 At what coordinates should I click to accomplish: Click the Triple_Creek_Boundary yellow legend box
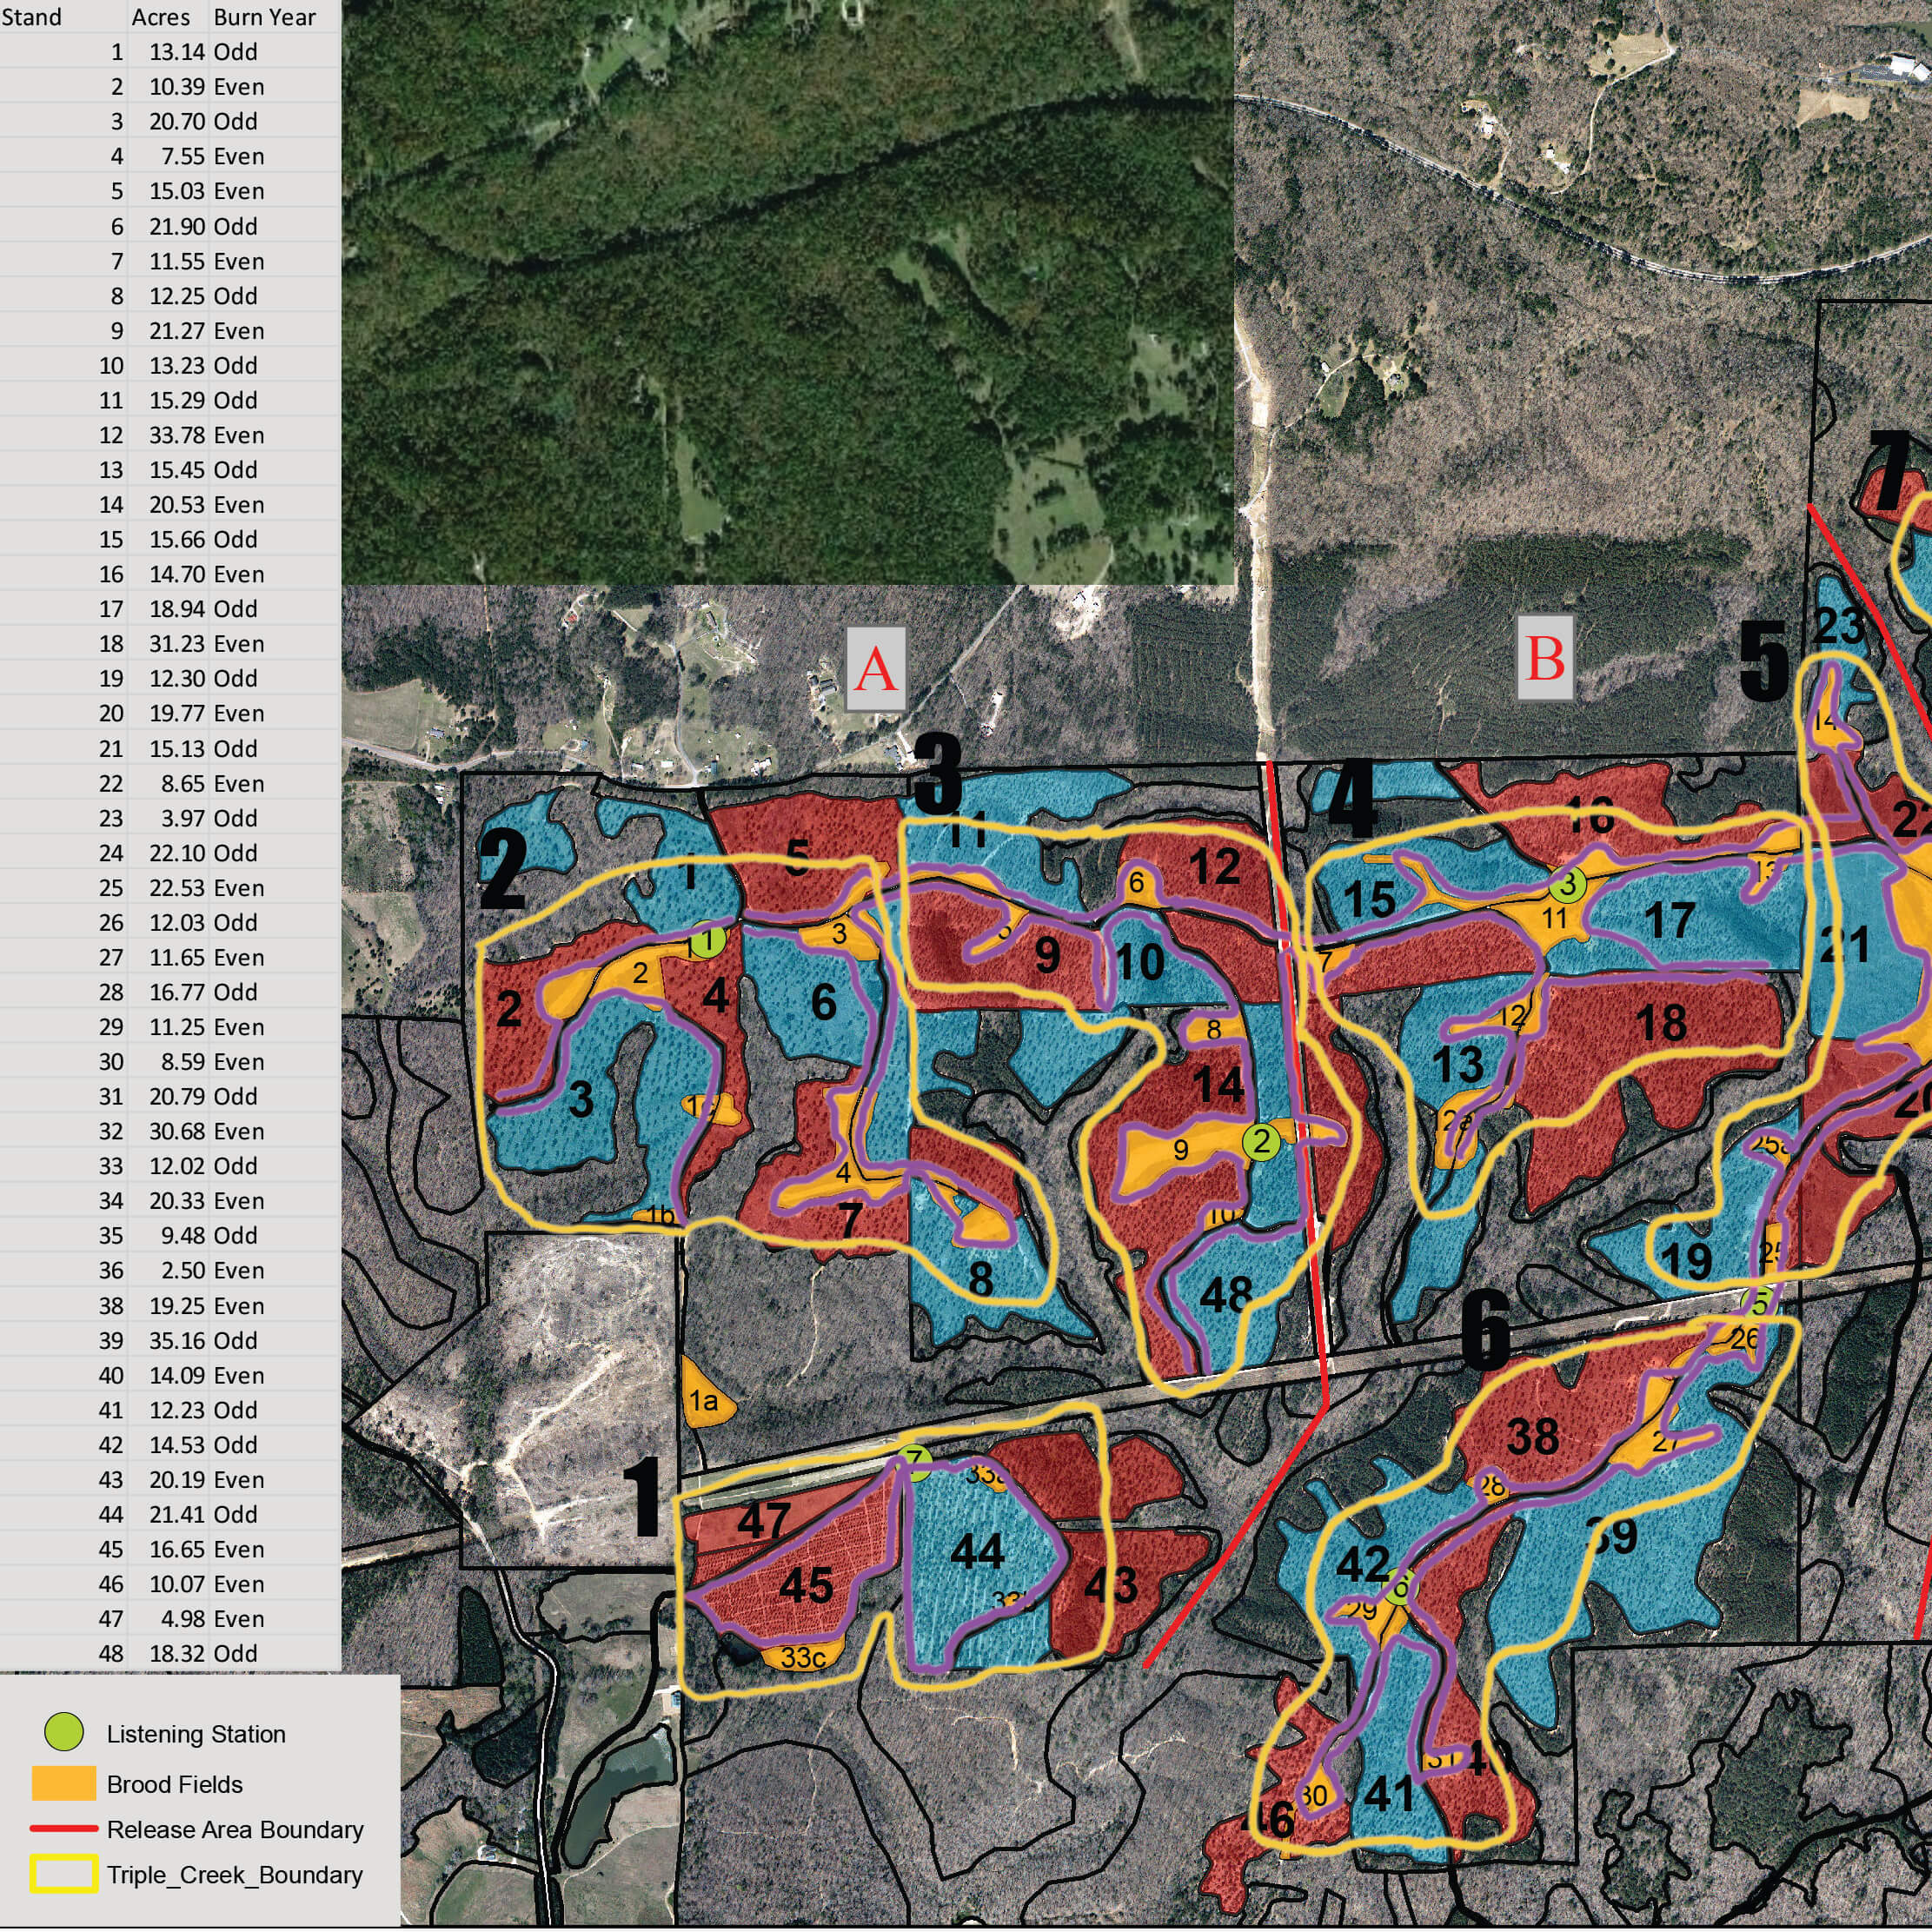coord(64,1874)
